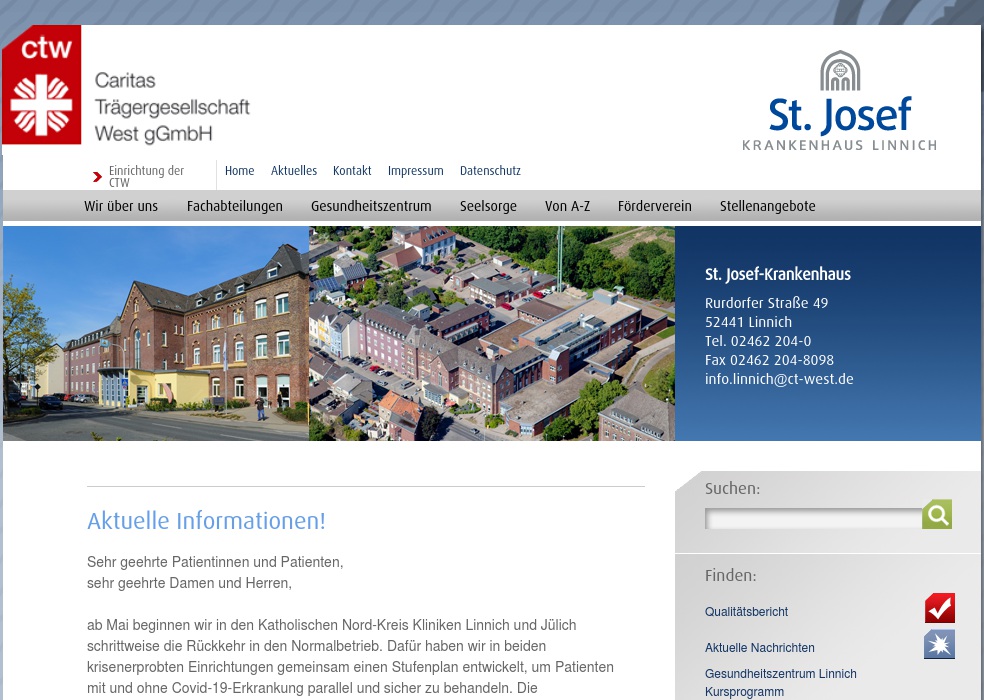
Task: Select the Home menu item
Action: click(x=239, y=171)
